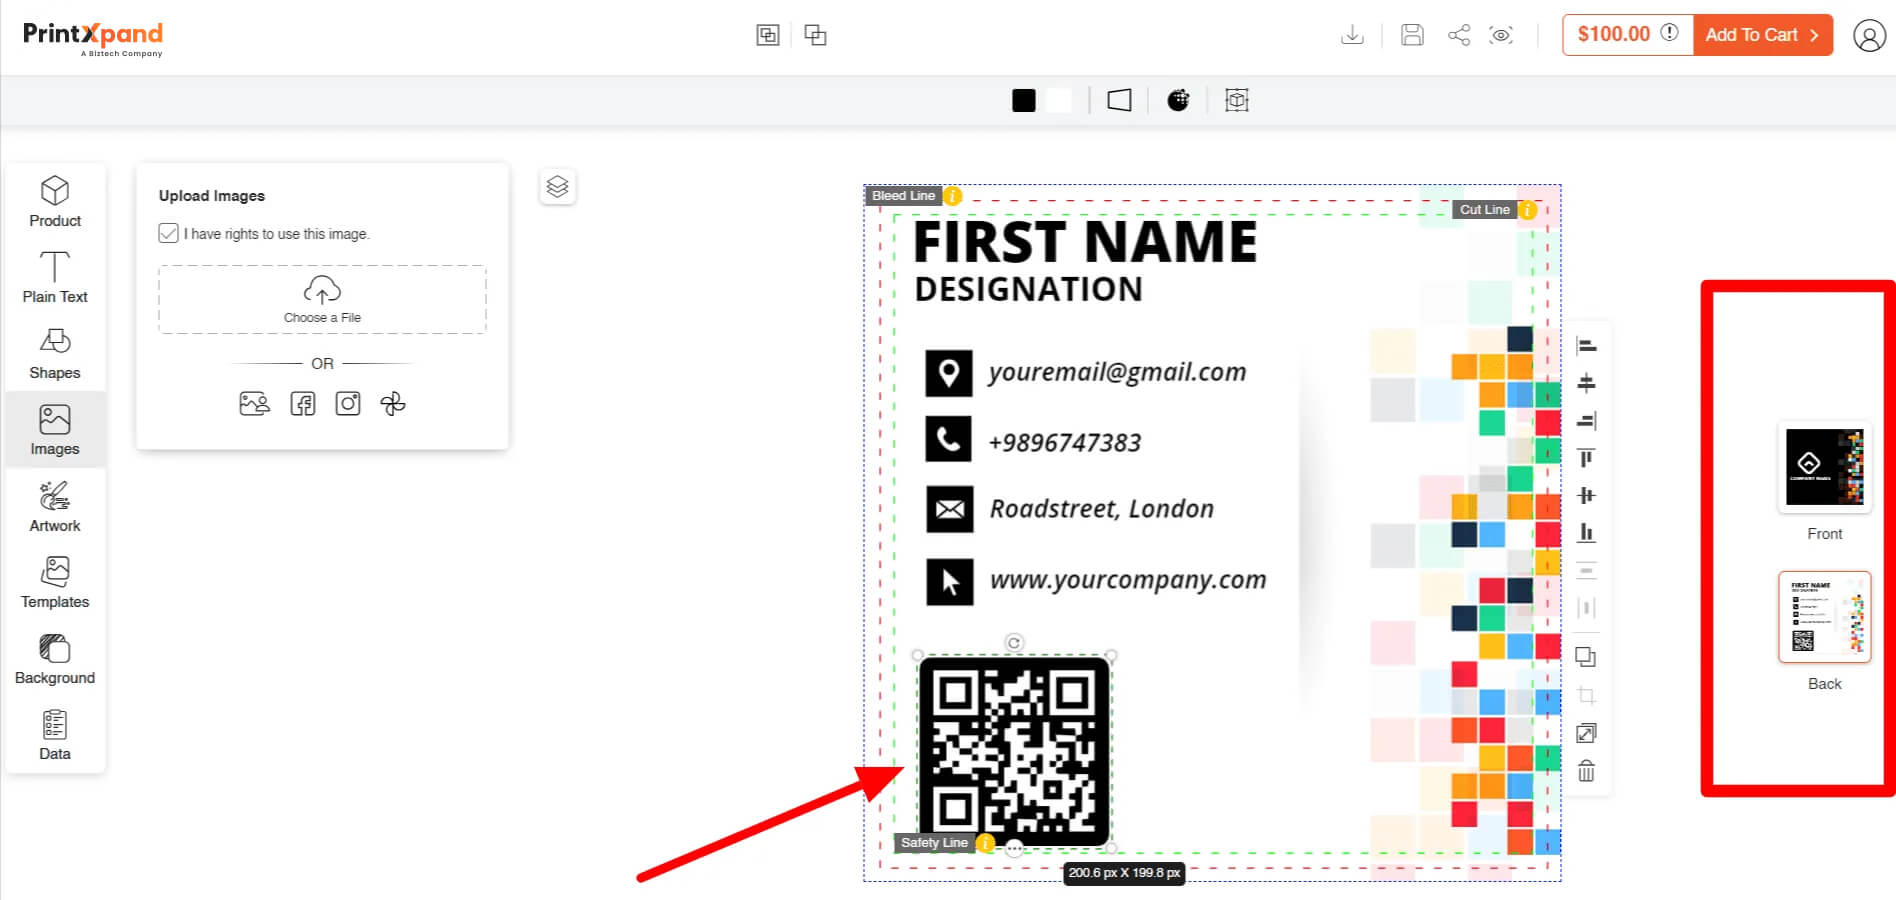Click the cursor arrow icon on card
1896x900 pixels.
949,582
